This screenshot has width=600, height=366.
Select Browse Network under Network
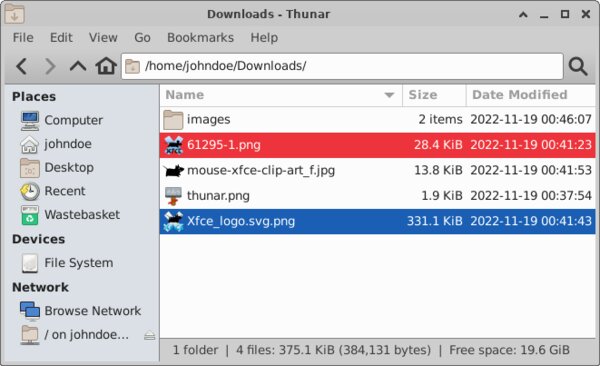[93, 311]
